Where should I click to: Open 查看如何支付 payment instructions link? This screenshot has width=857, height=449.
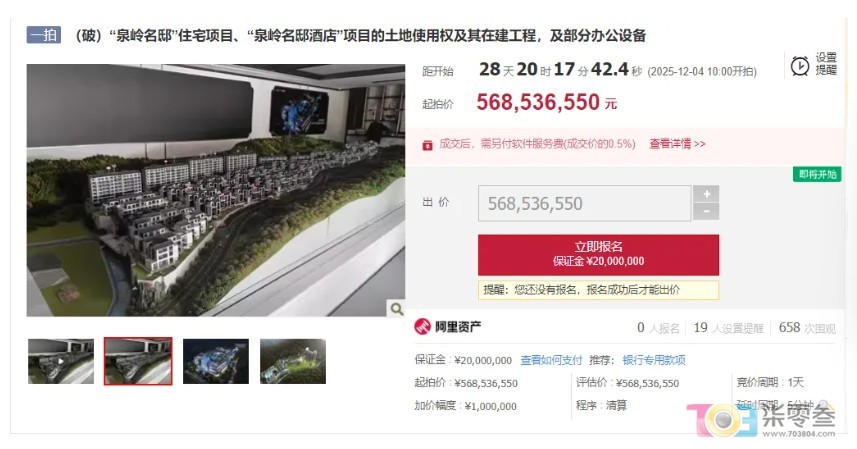coord(551,360)
